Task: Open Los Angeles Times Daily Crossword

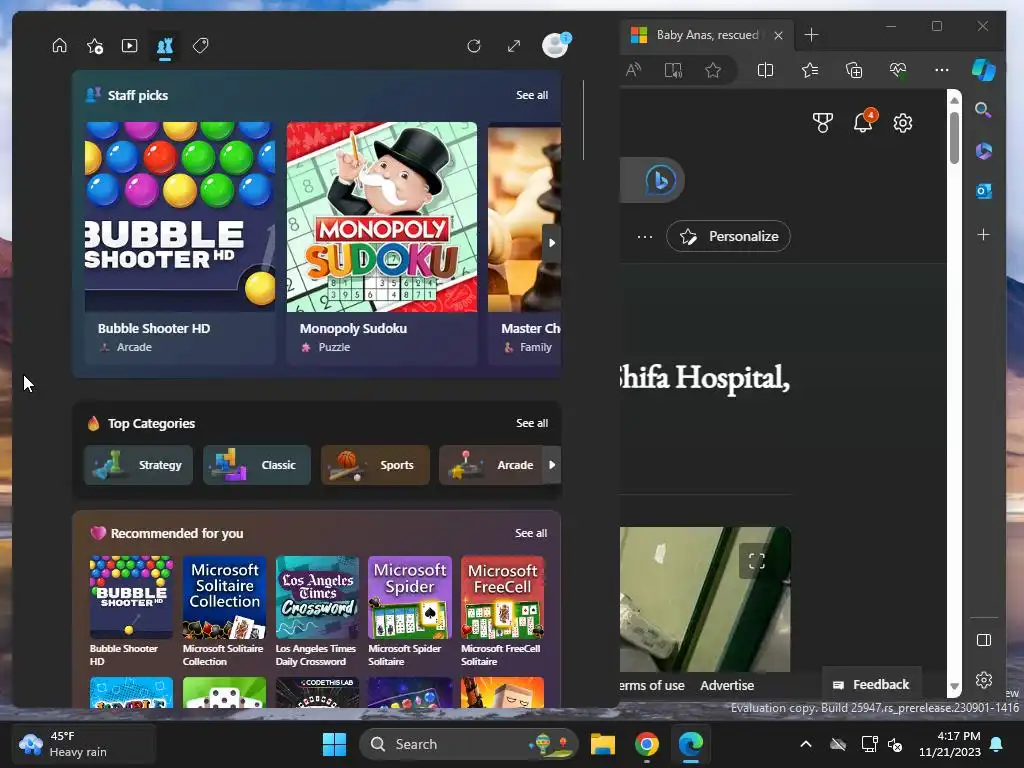Action: (317, 611)
